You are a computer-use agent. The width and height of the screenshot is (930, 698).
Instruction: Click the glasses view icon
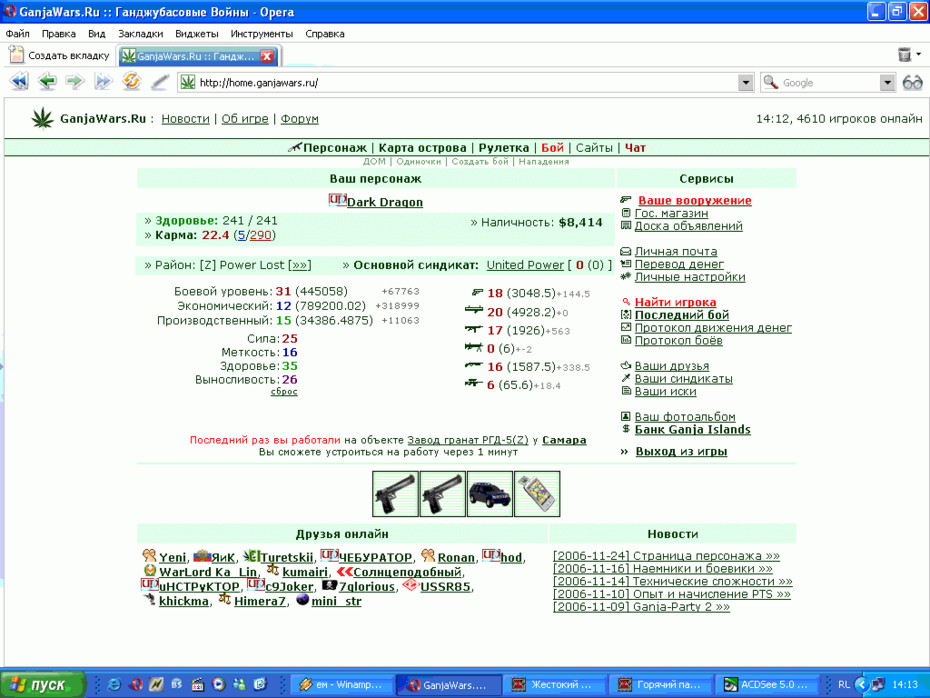(912, 82)
